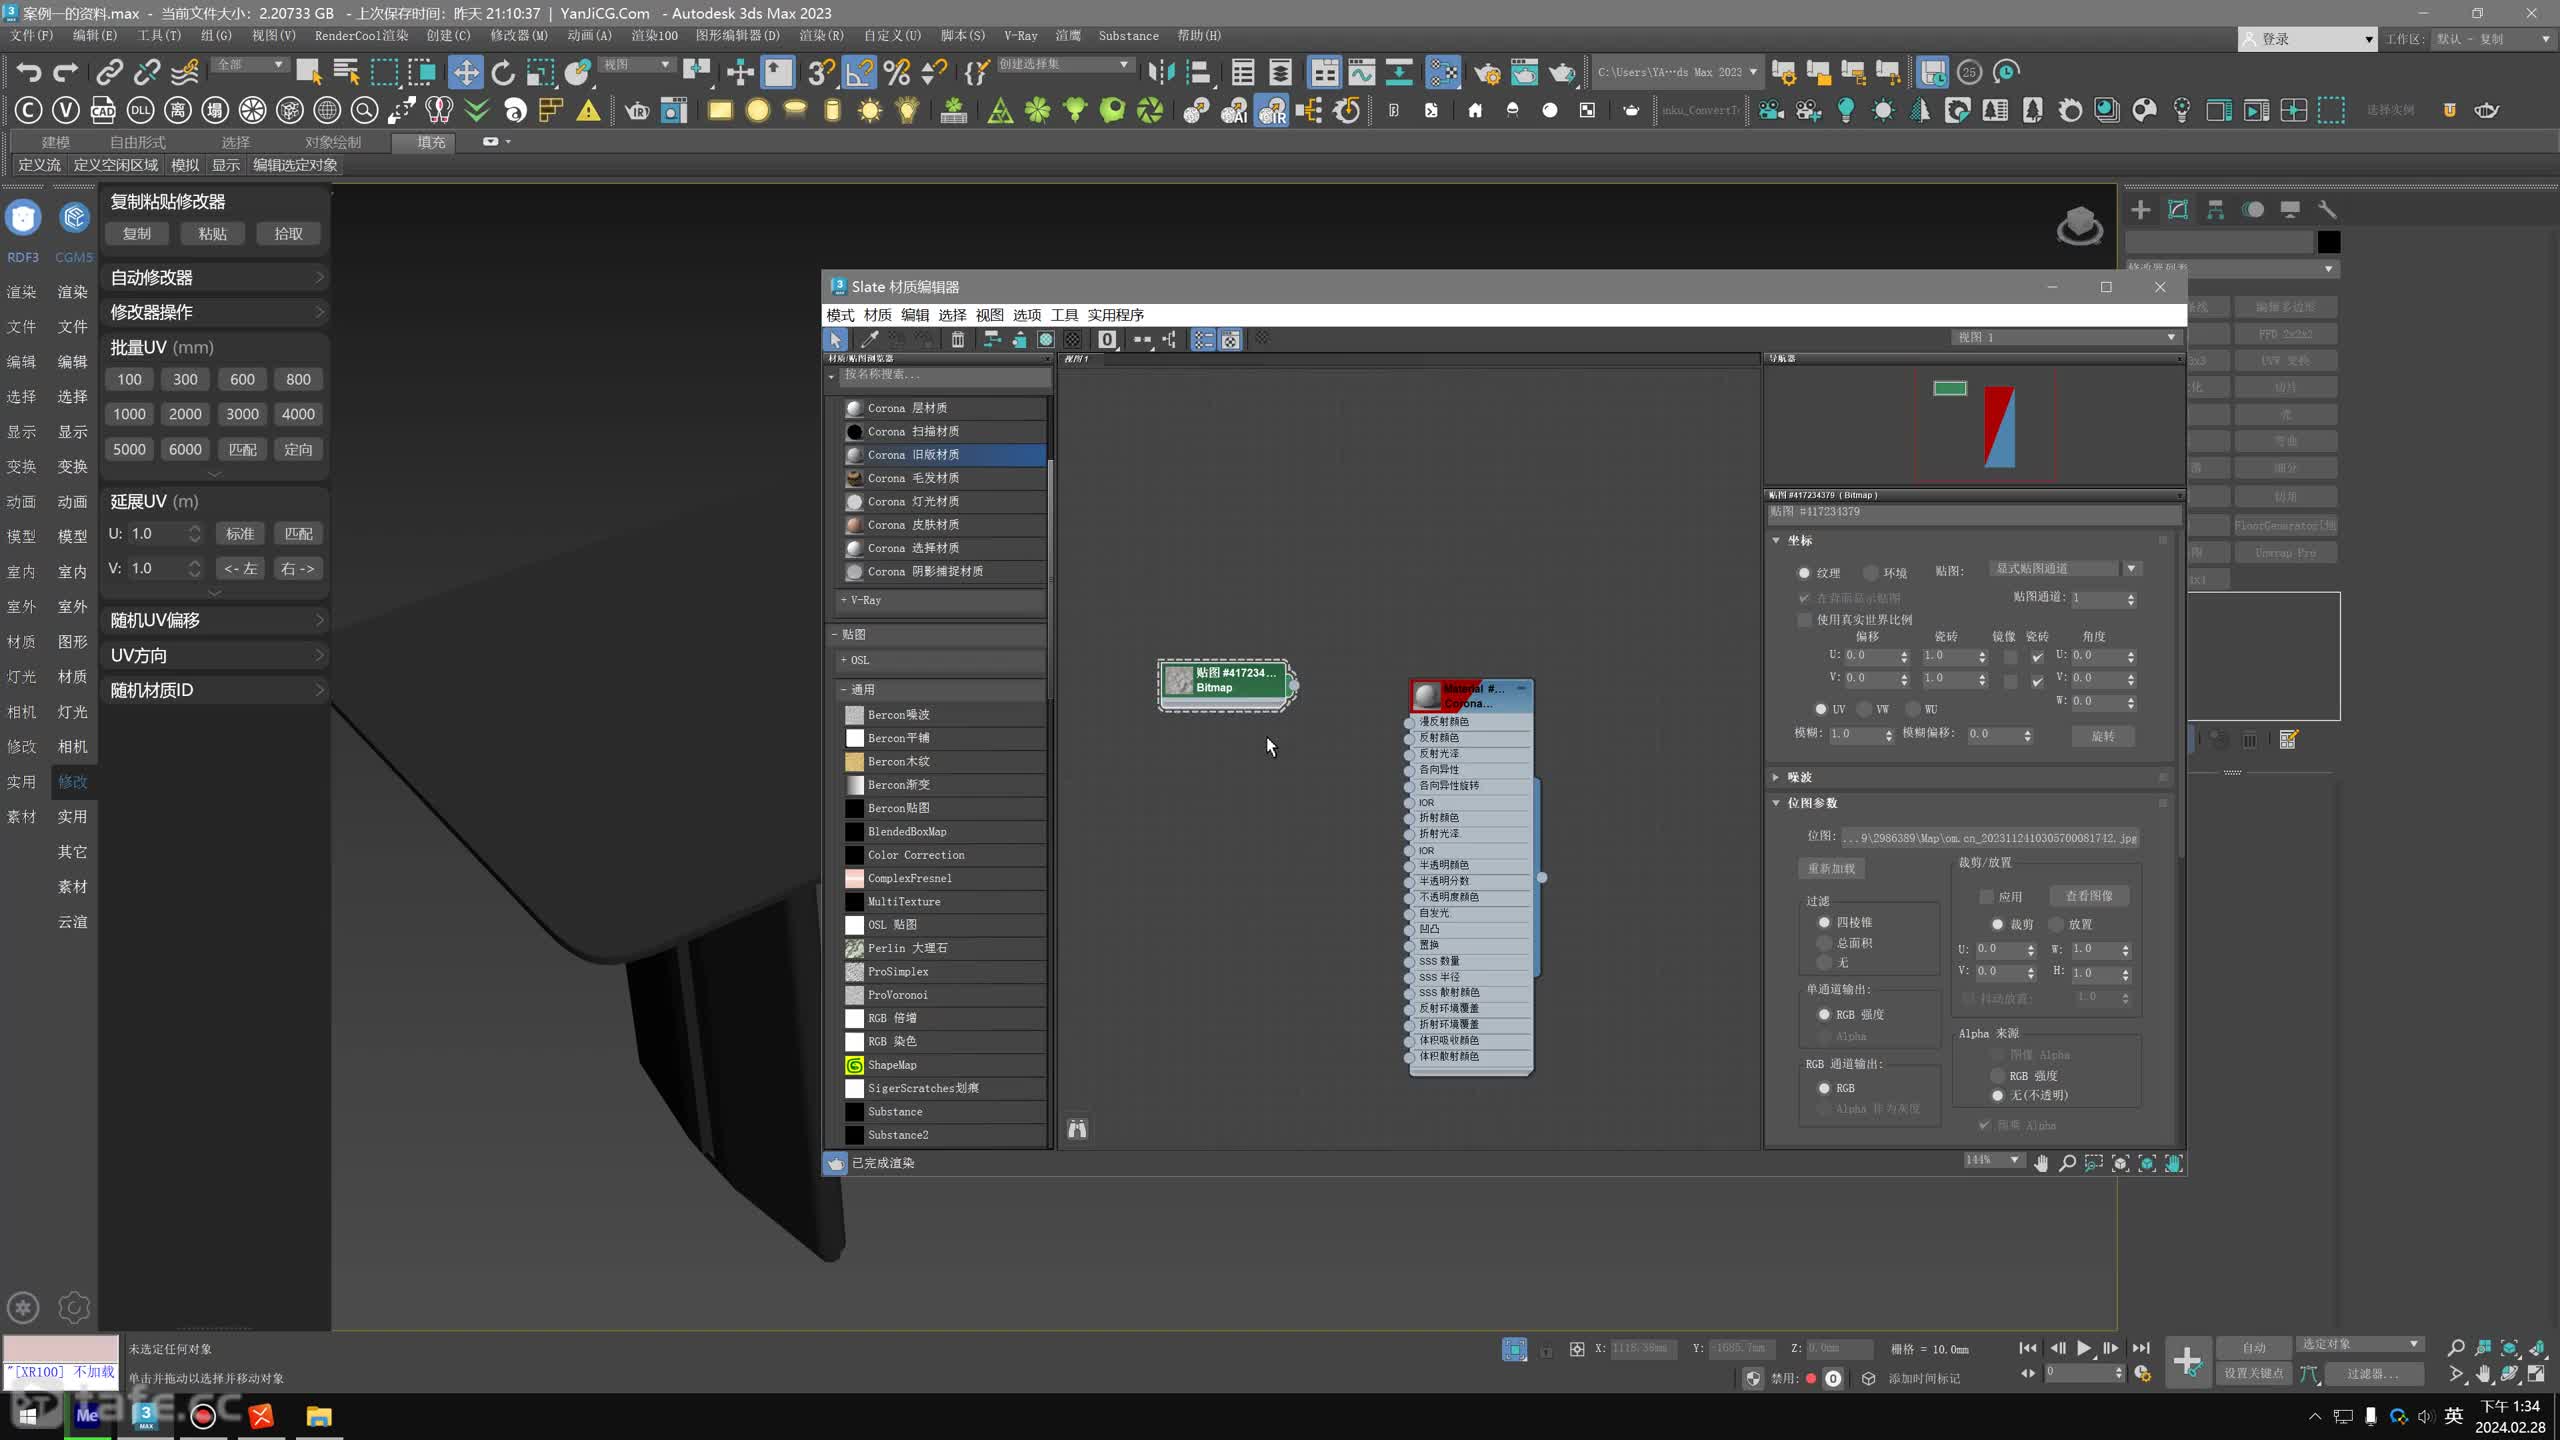
Task: Click the 拾取 button
Action: [x=288, y=234]
